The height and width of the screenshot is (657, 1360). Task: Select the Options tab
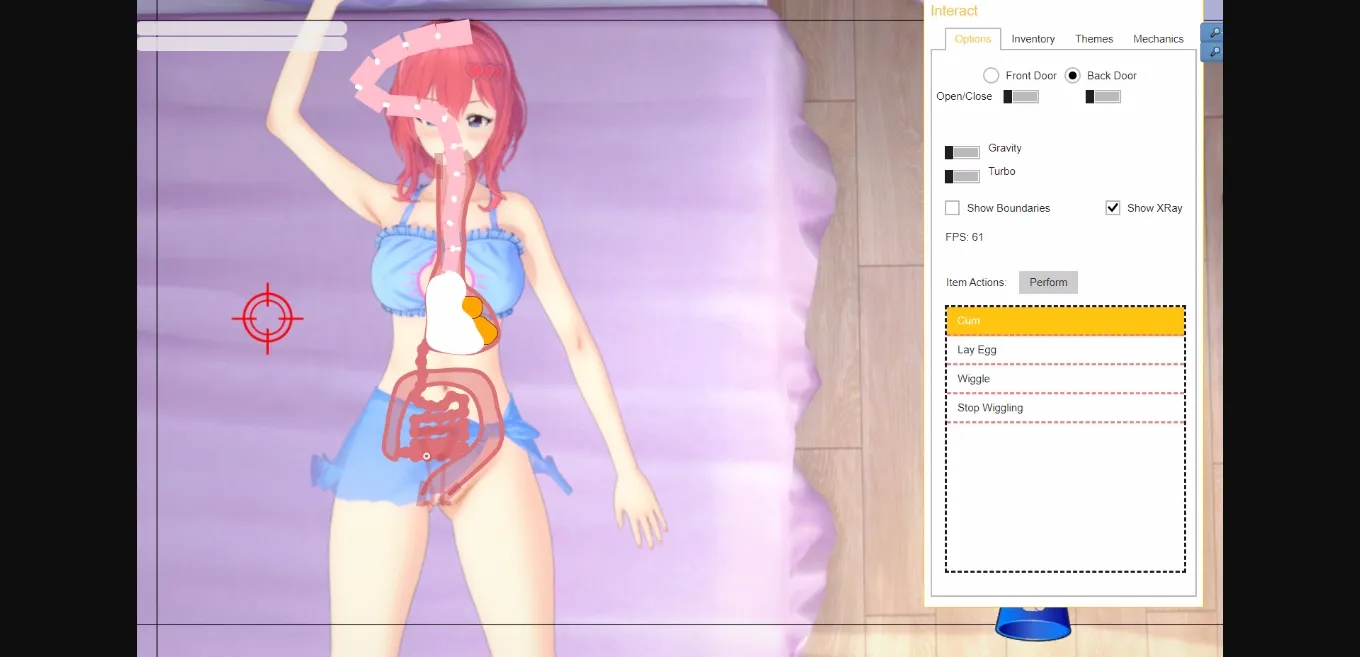point(971,39)
